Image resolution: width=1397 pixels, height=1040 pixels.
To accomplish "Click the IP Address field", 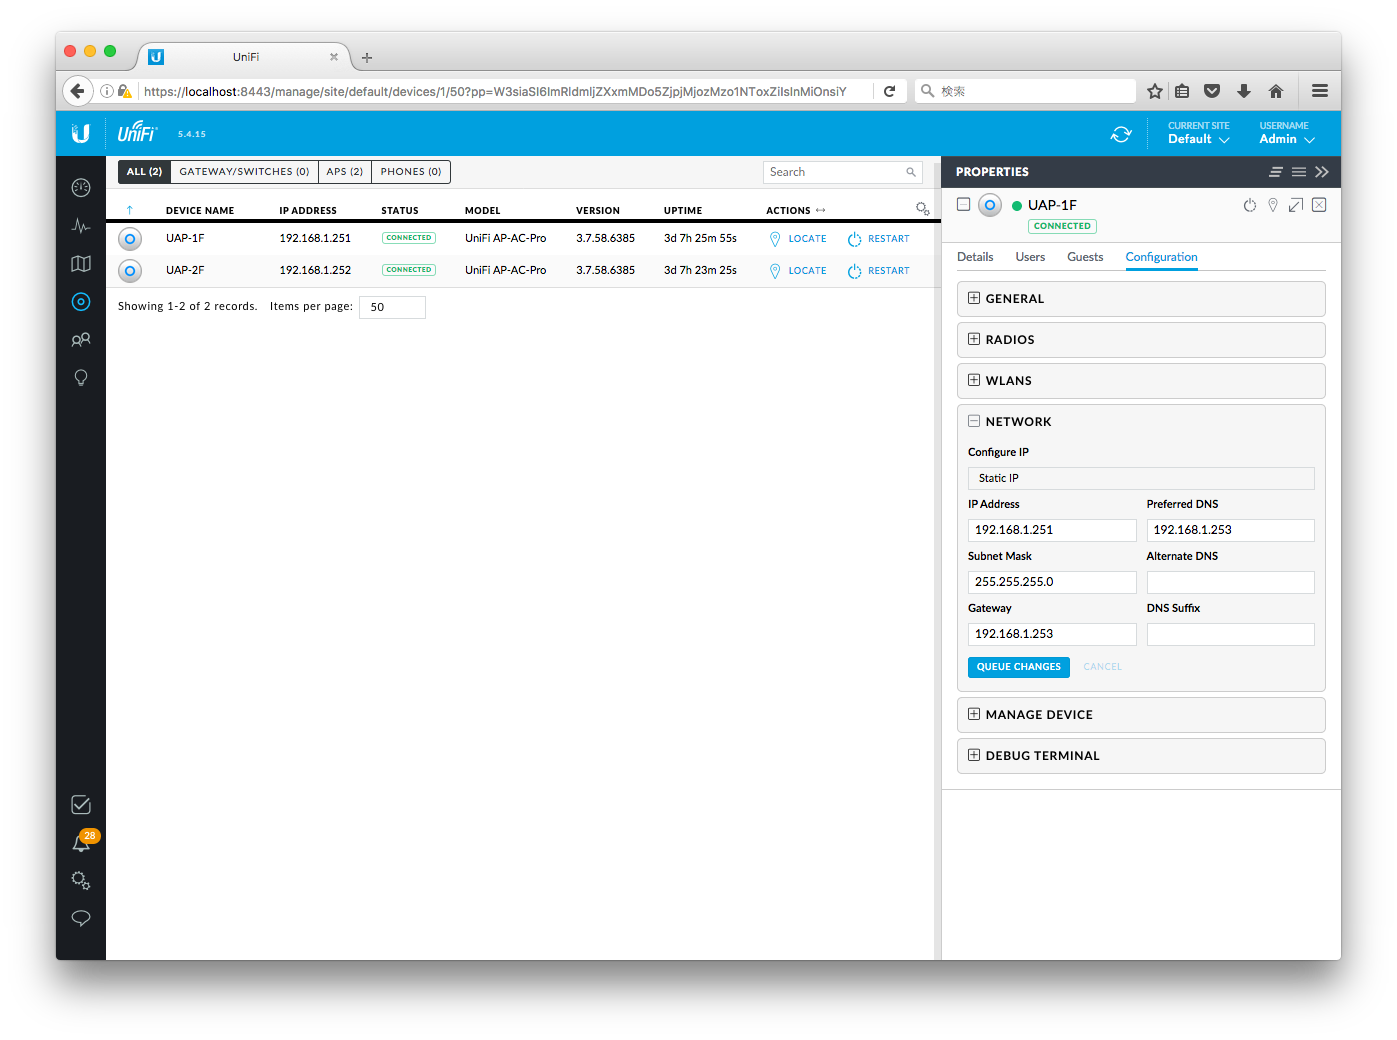I will pyautogui.click(x=1052, y=530).
